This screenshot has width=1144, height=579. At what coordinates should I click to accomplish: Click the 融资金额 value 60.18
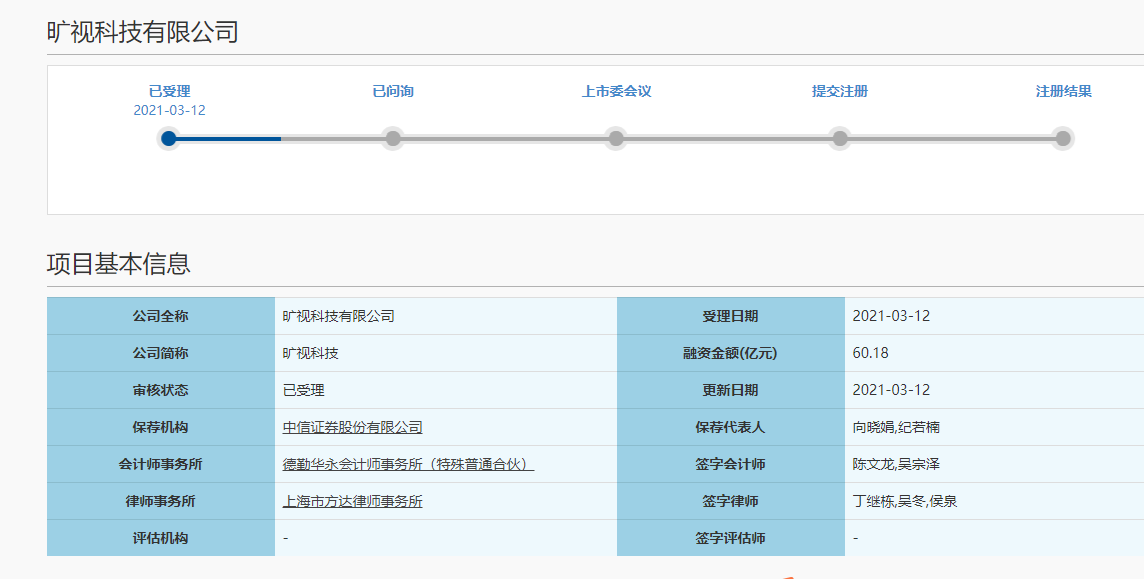[x=870, y=353]
